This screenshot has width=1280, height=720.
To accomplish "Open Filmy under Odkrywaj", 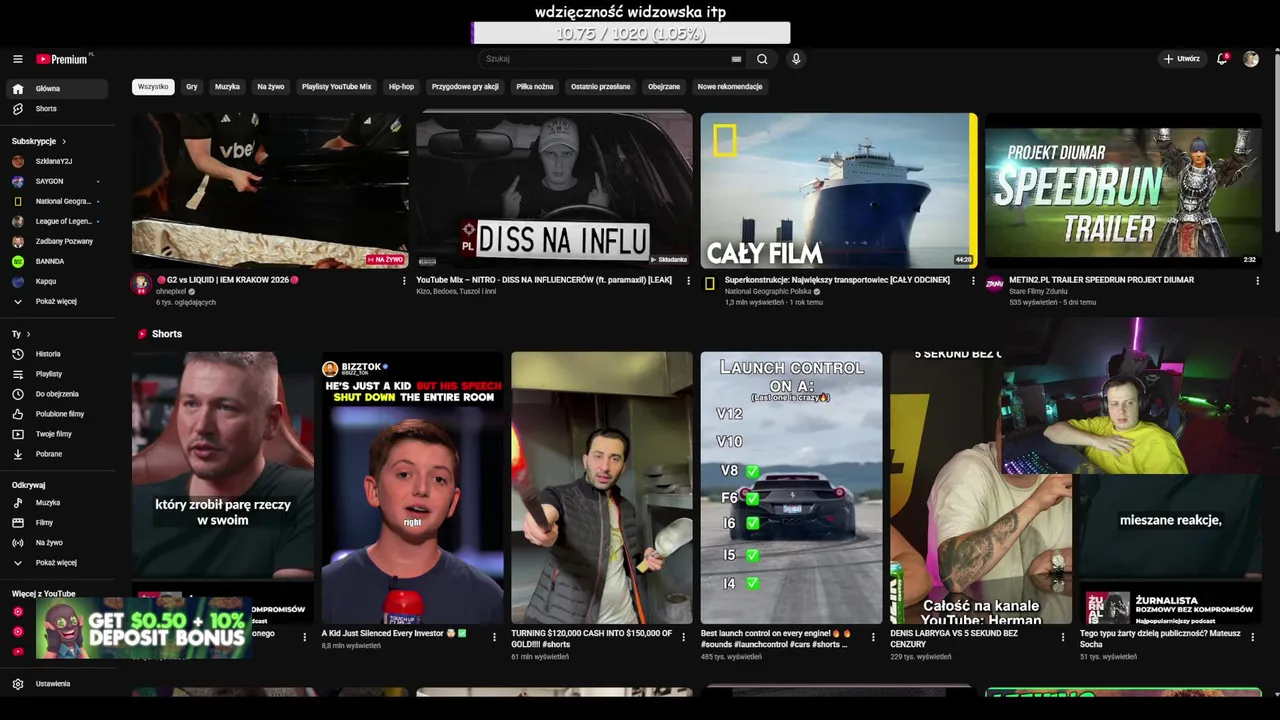I will (x=58, y=523).
